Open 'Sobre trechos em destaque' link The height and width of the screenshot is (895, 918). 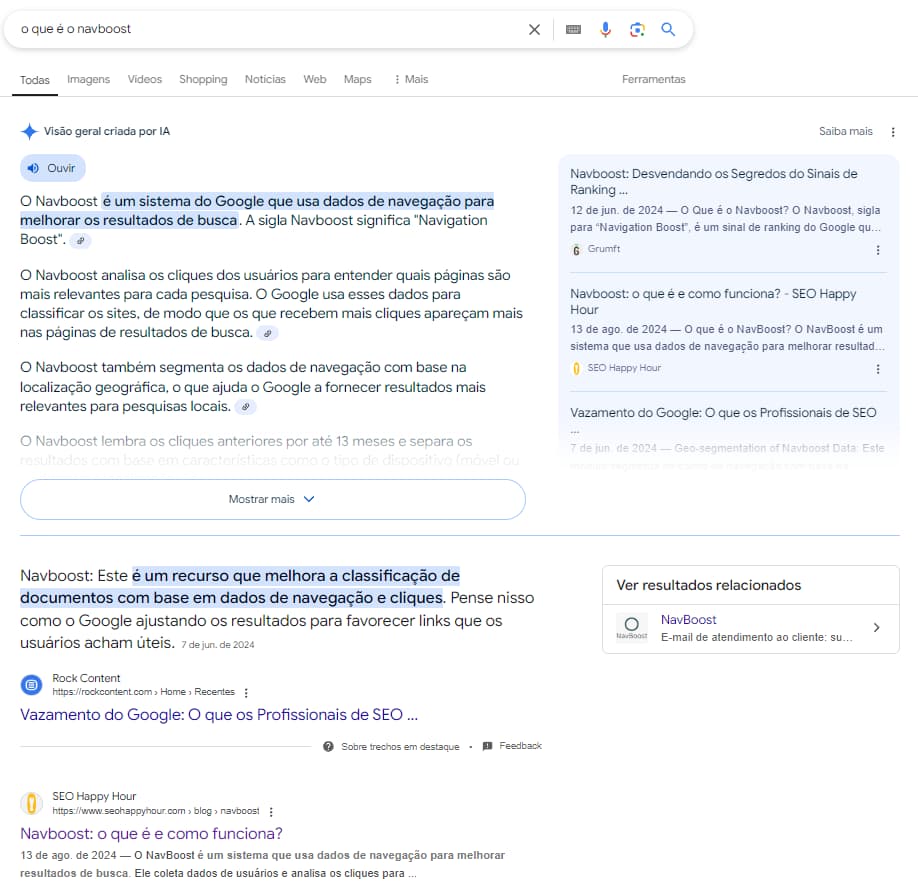tap(400, 746)
